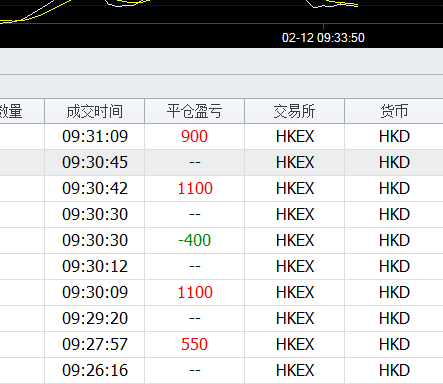Click the profit value 550
The height and width of the screenshot is (384, 443).
coord(195,344)
